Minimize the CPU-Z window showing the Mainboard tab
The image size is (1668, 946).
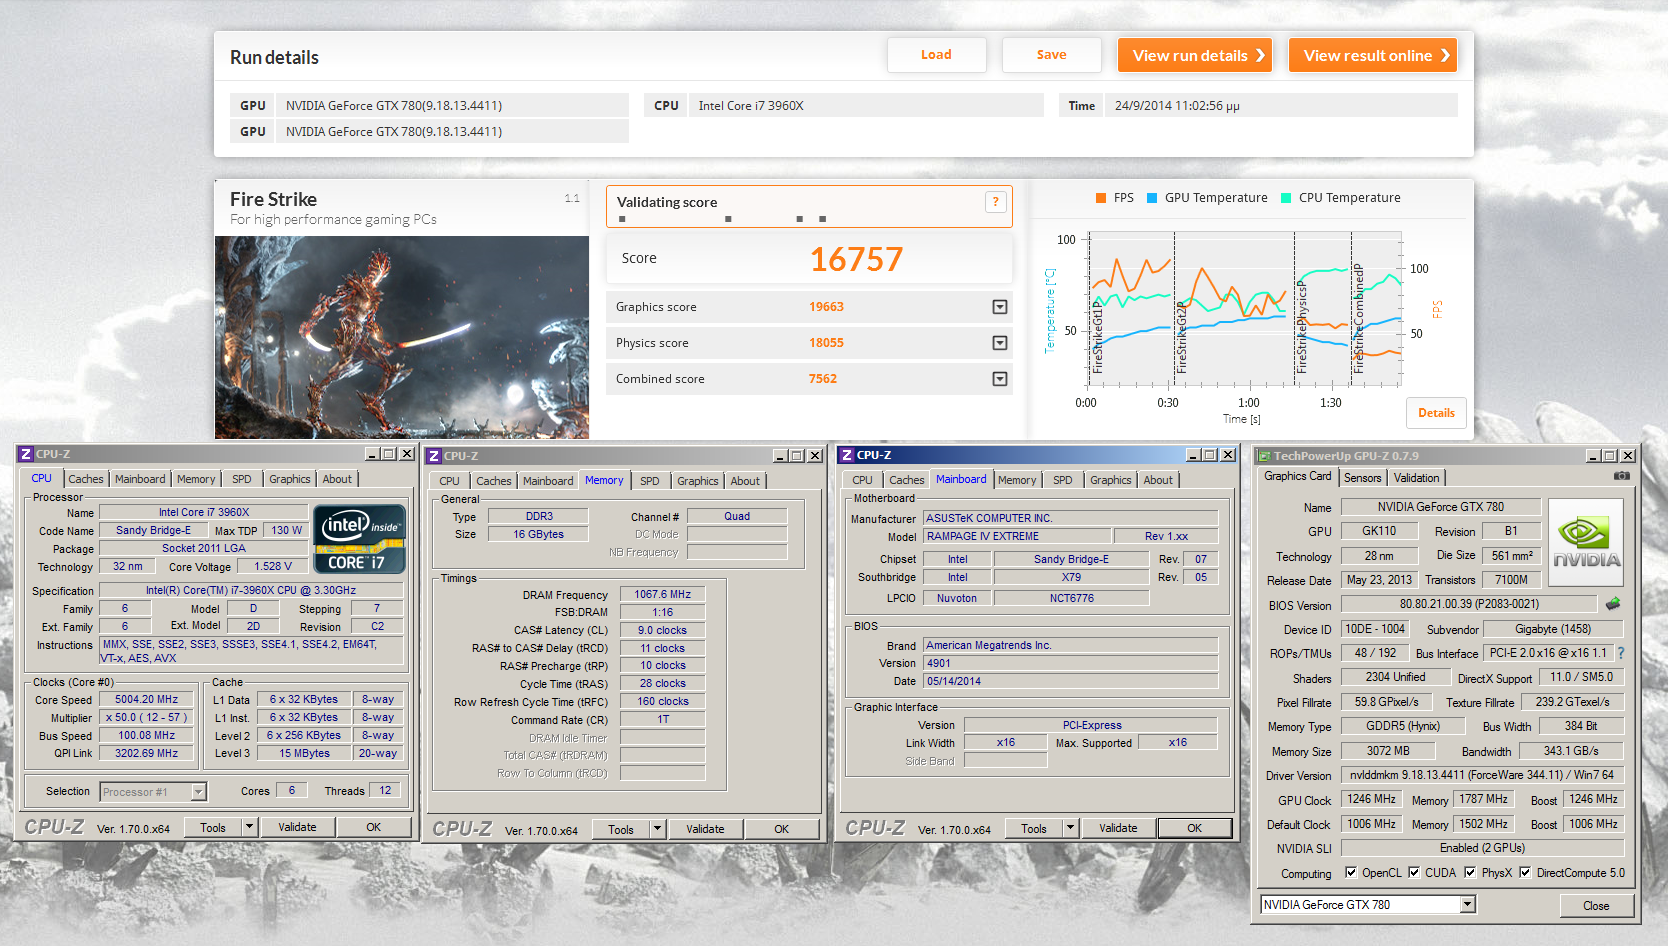(x=1193, y=455)
